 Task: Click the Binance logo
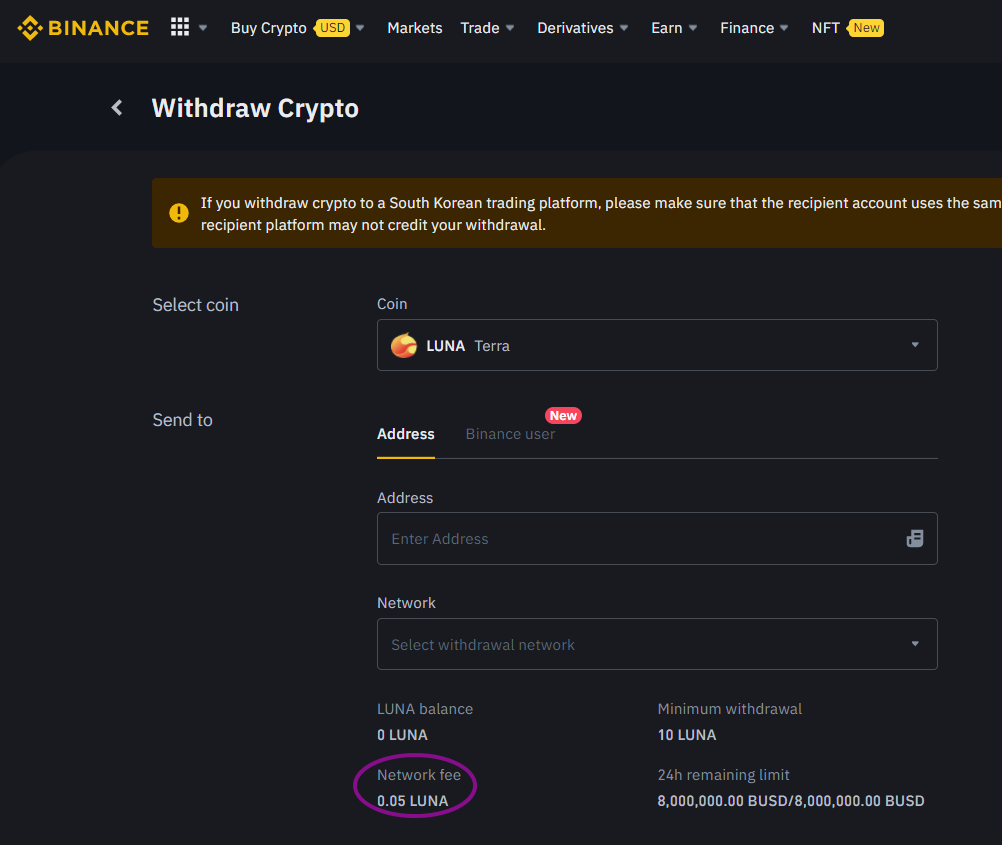[x=83, y=28]
